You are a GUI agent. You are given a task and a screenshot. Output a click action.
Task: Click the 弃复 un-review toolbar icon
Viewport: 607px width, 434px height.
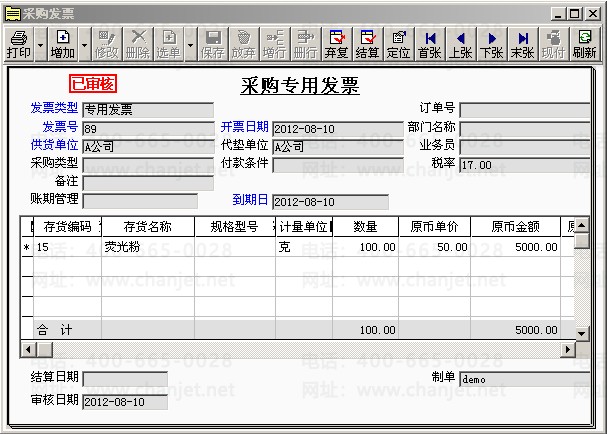[336, 44]
